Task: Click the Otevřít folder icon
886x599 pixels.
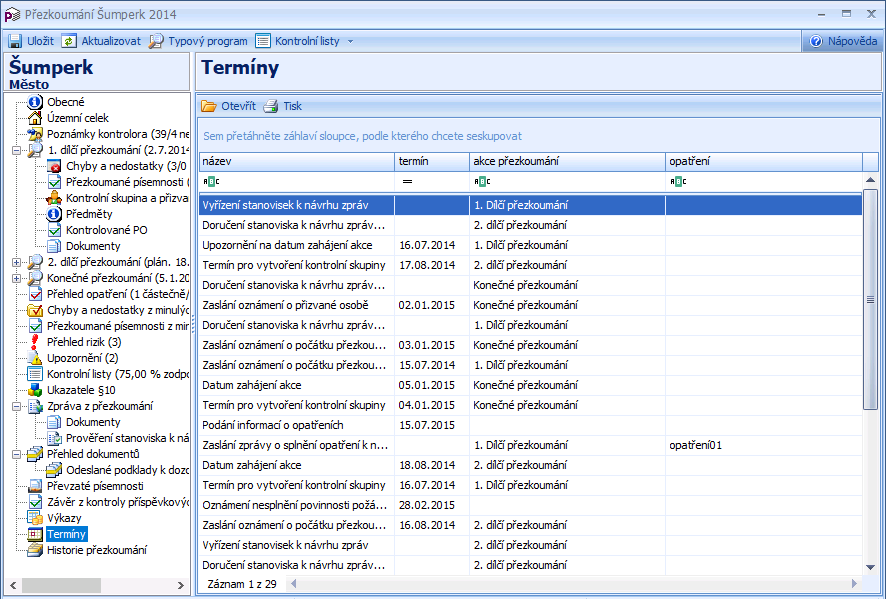Action: [x=209, y=106]
